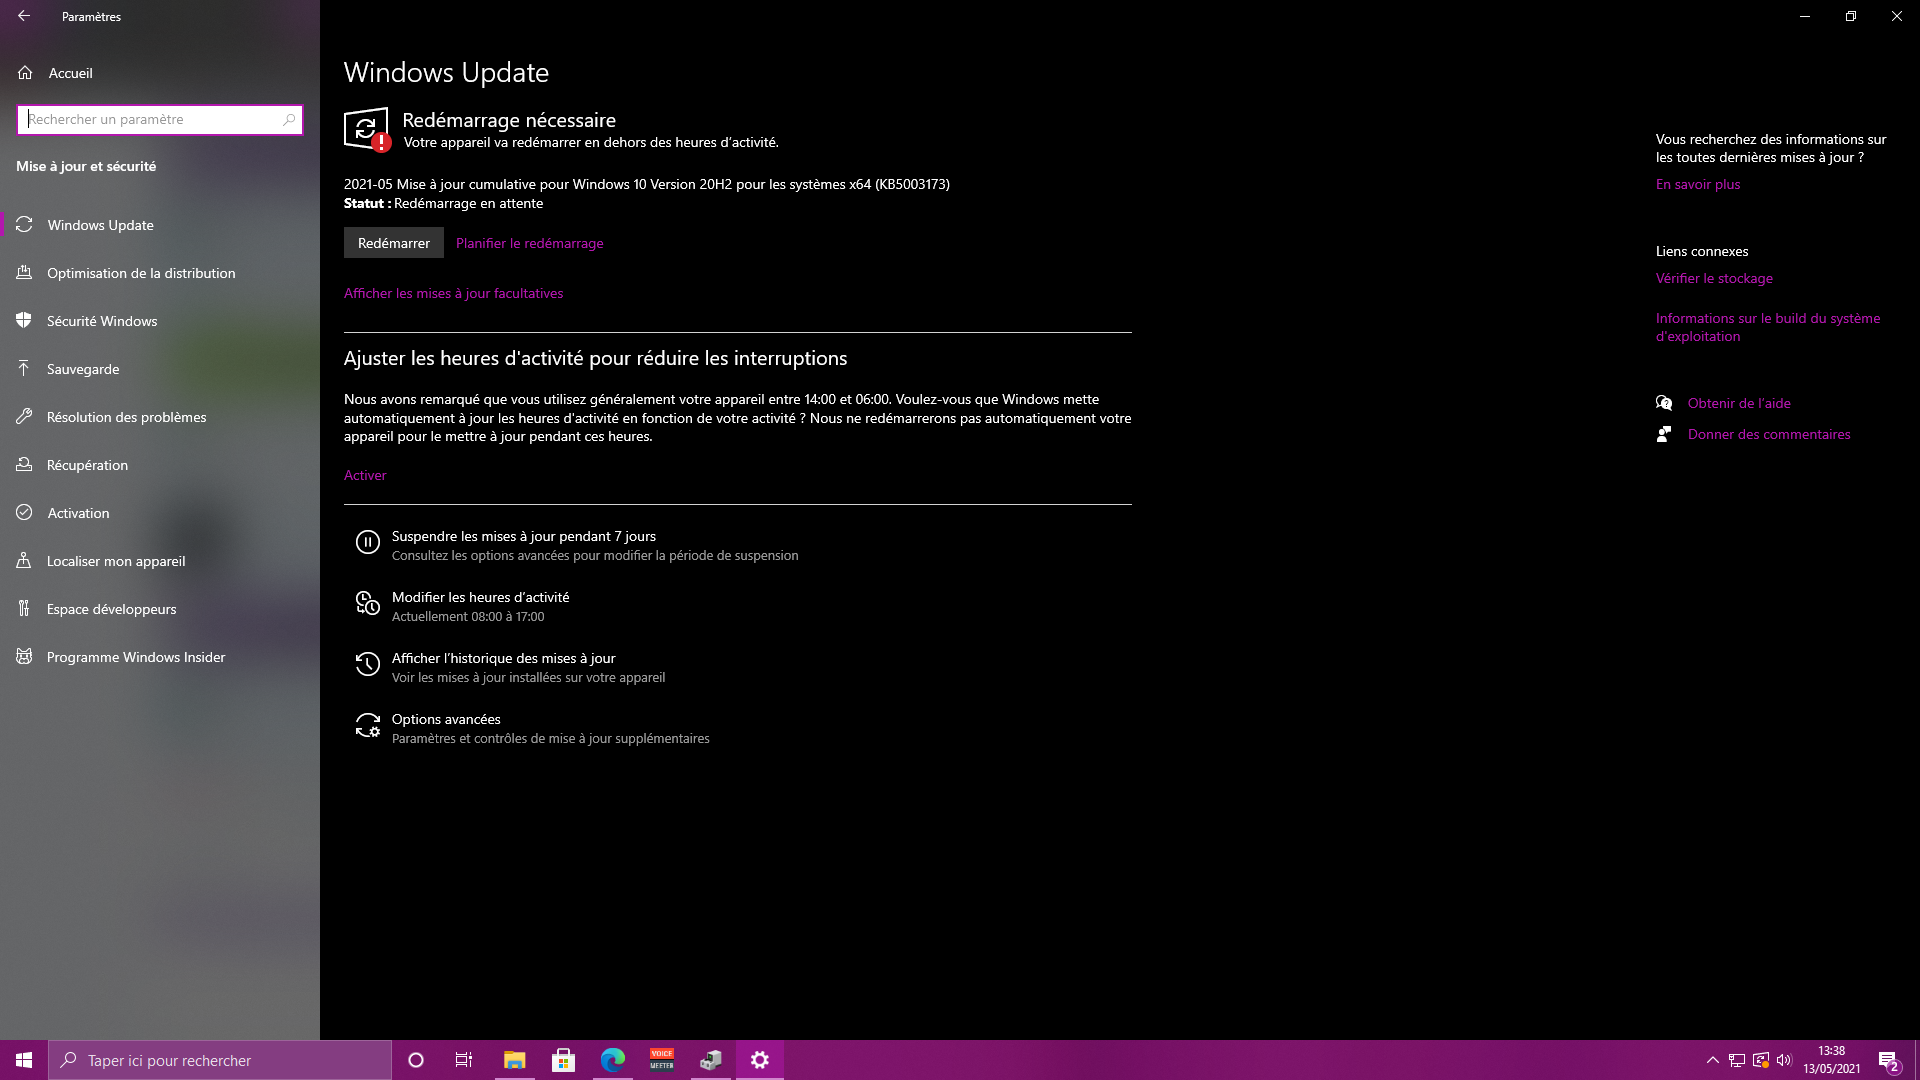
Task: Click the Options avancées gear-sync icon
Action: pos(368,725)
